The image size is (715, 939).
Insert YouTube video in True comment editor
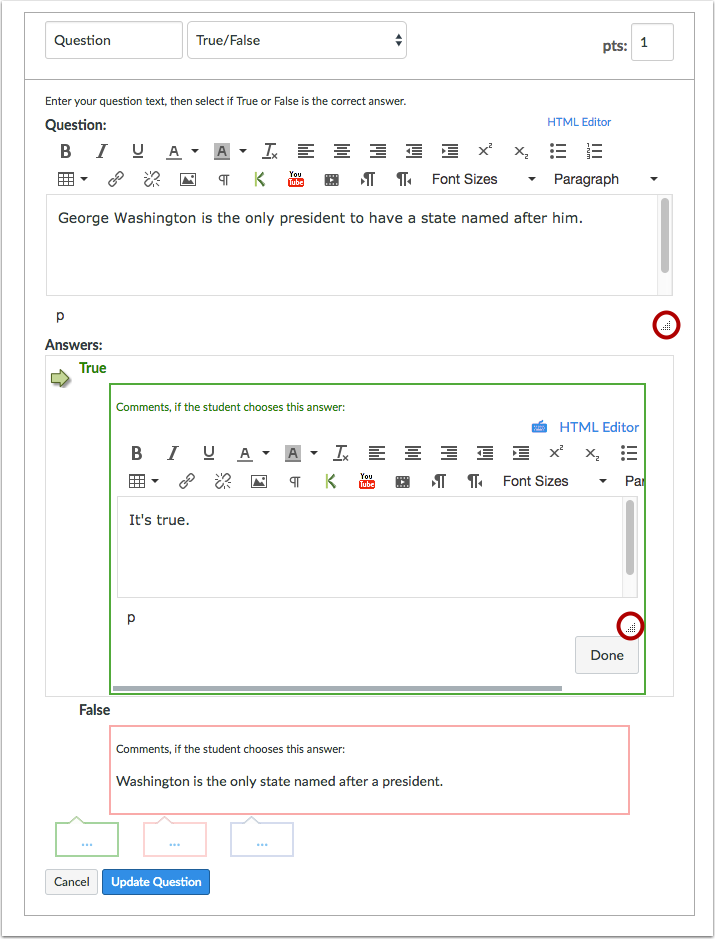pos(366,481)
